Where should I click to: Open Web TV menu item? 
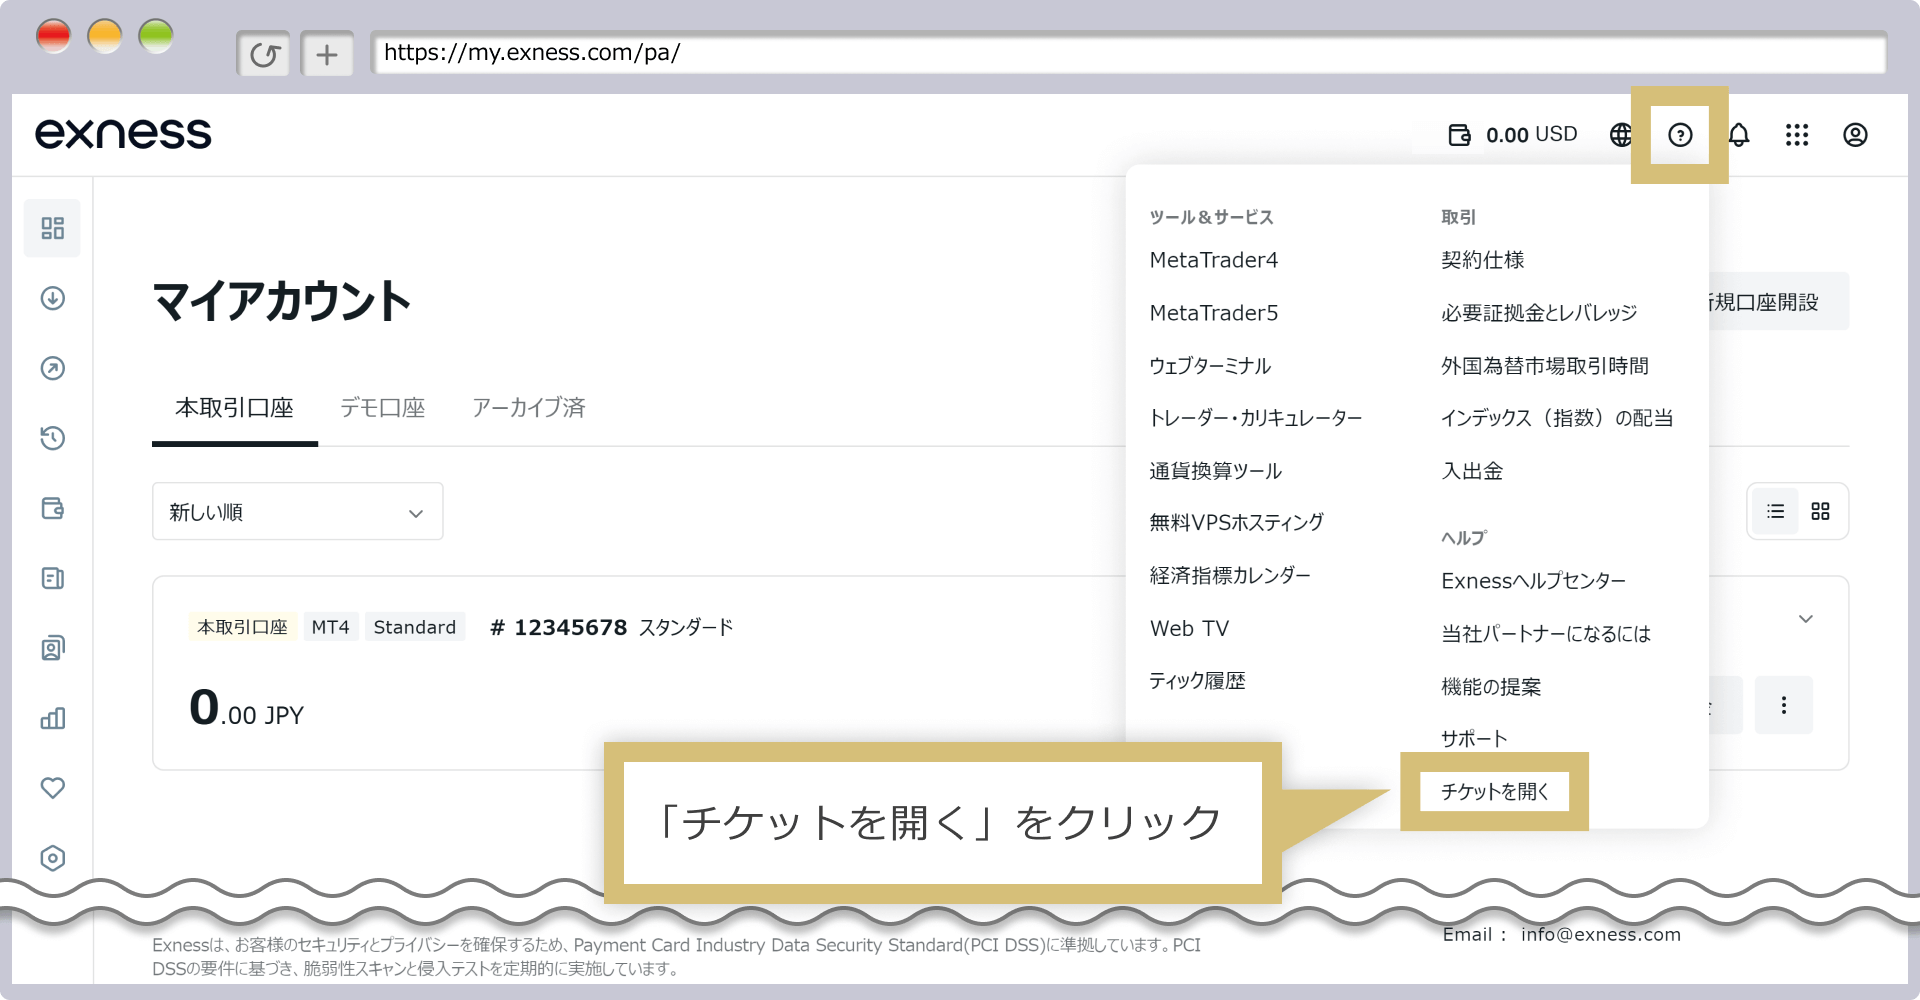[x=1189, y=629]
